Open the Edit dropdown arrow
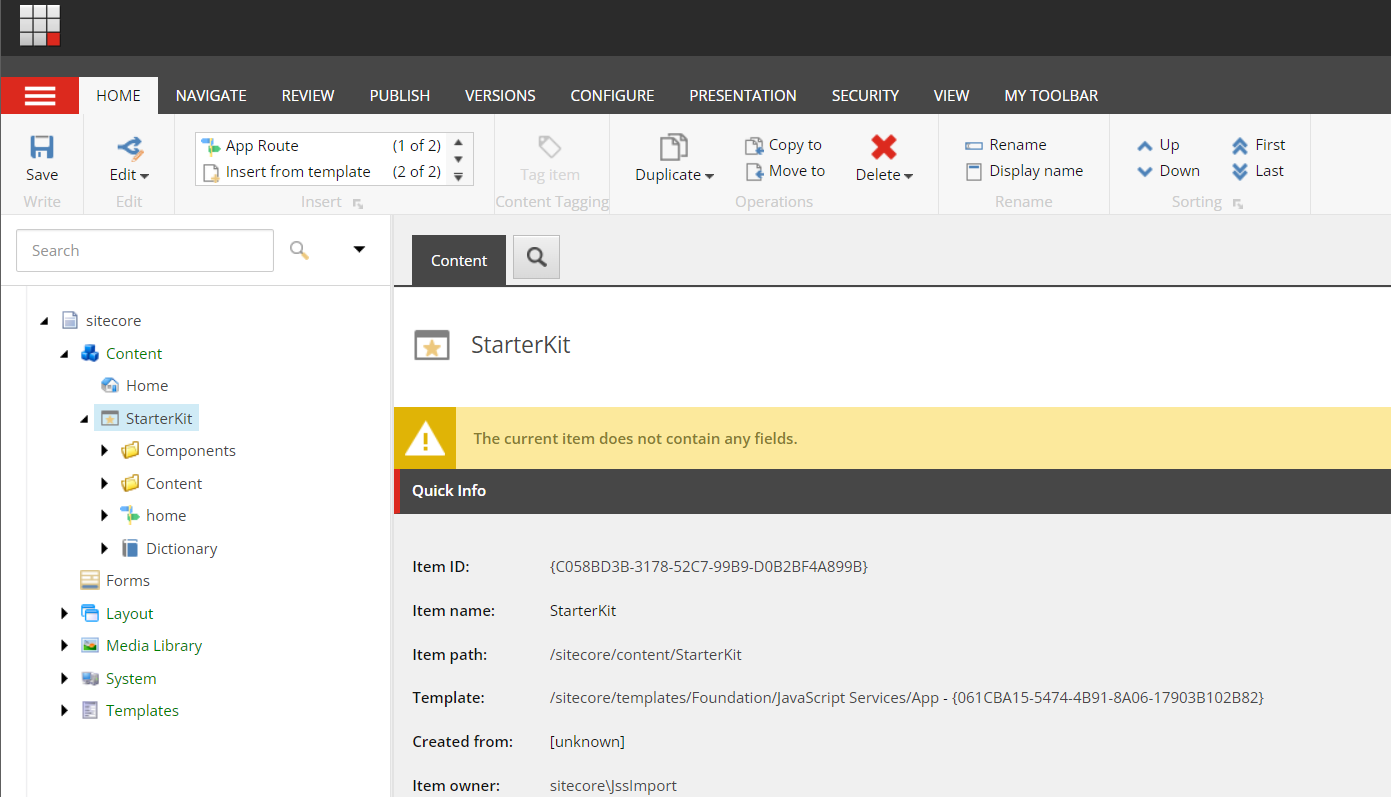This screenshot has height=797, width=1391. [144, 176]
